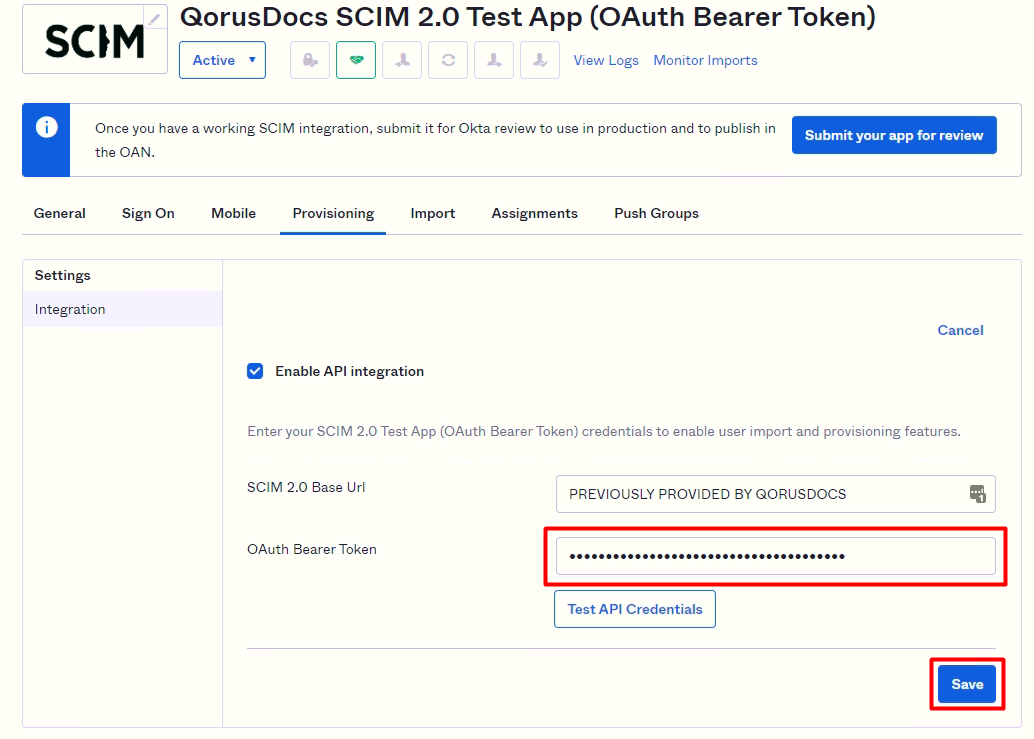Open the Sign On tab

tap(148, 214)
